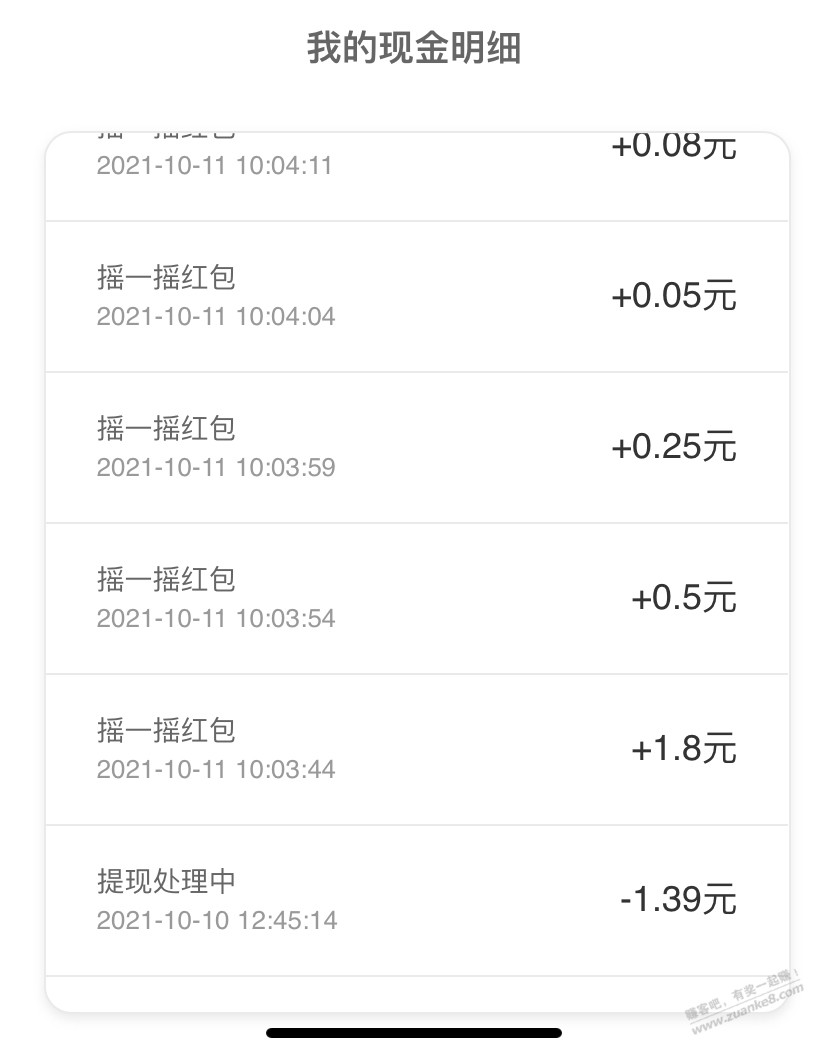Tap the +0.05元 amount

click(x=673, y=296)
